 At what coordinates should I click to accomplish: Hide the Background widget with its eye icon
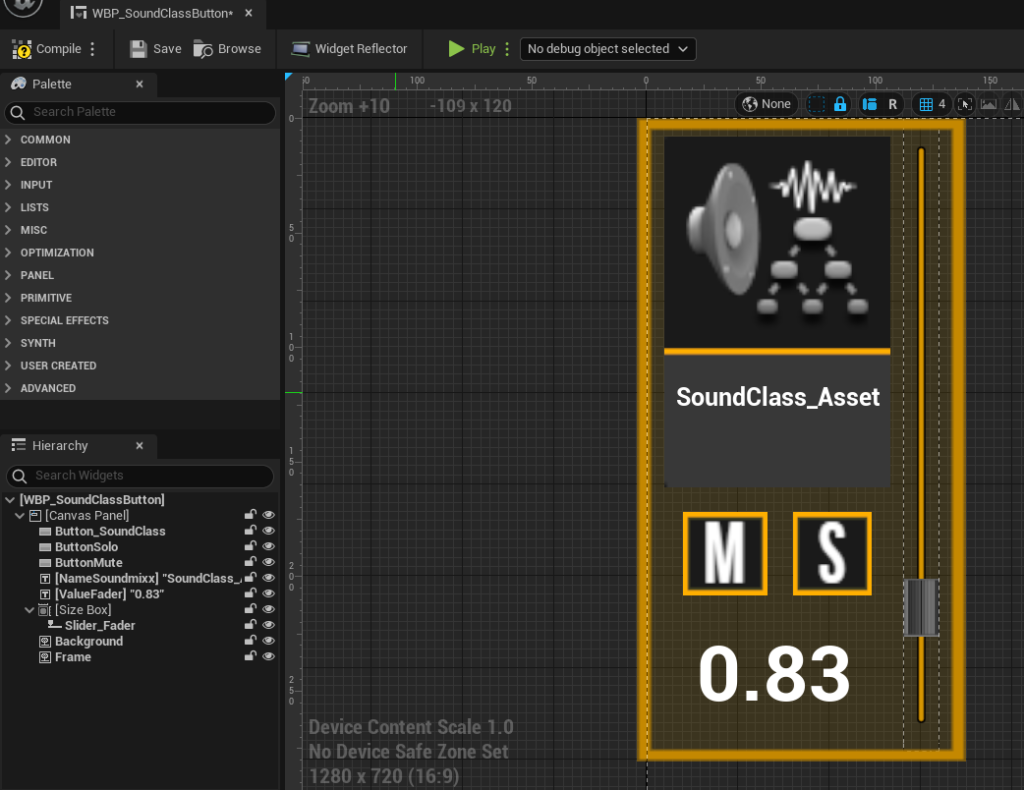(268, 642)
